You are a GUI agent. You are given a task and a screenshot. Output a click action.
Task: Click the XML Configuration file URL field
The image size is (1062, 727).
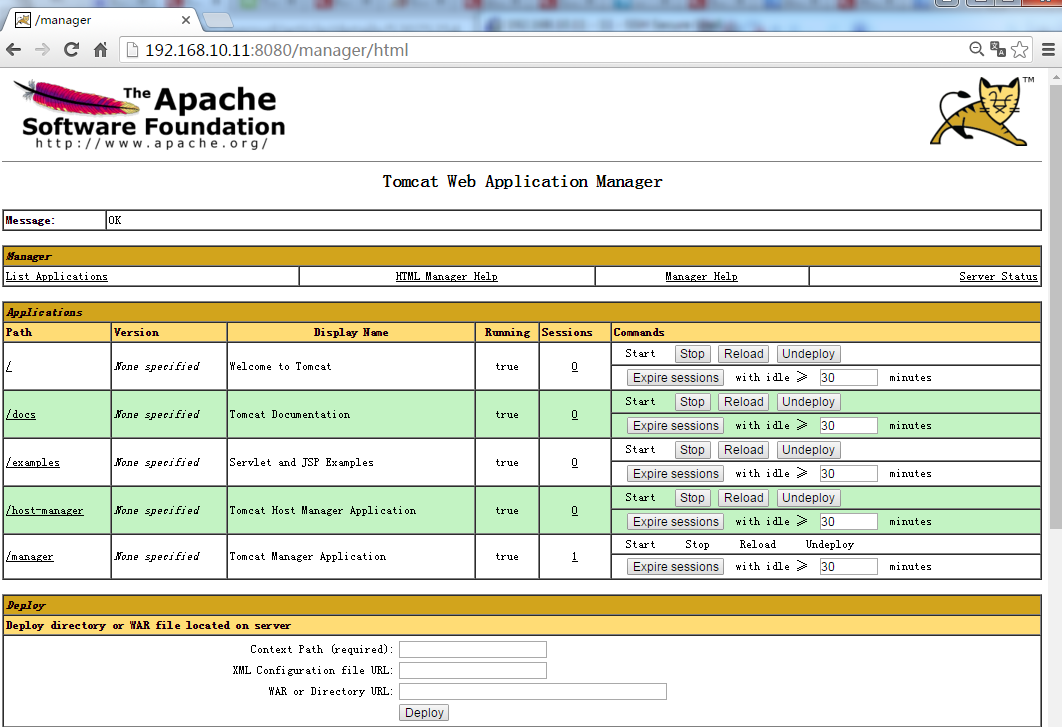point(473,671)
